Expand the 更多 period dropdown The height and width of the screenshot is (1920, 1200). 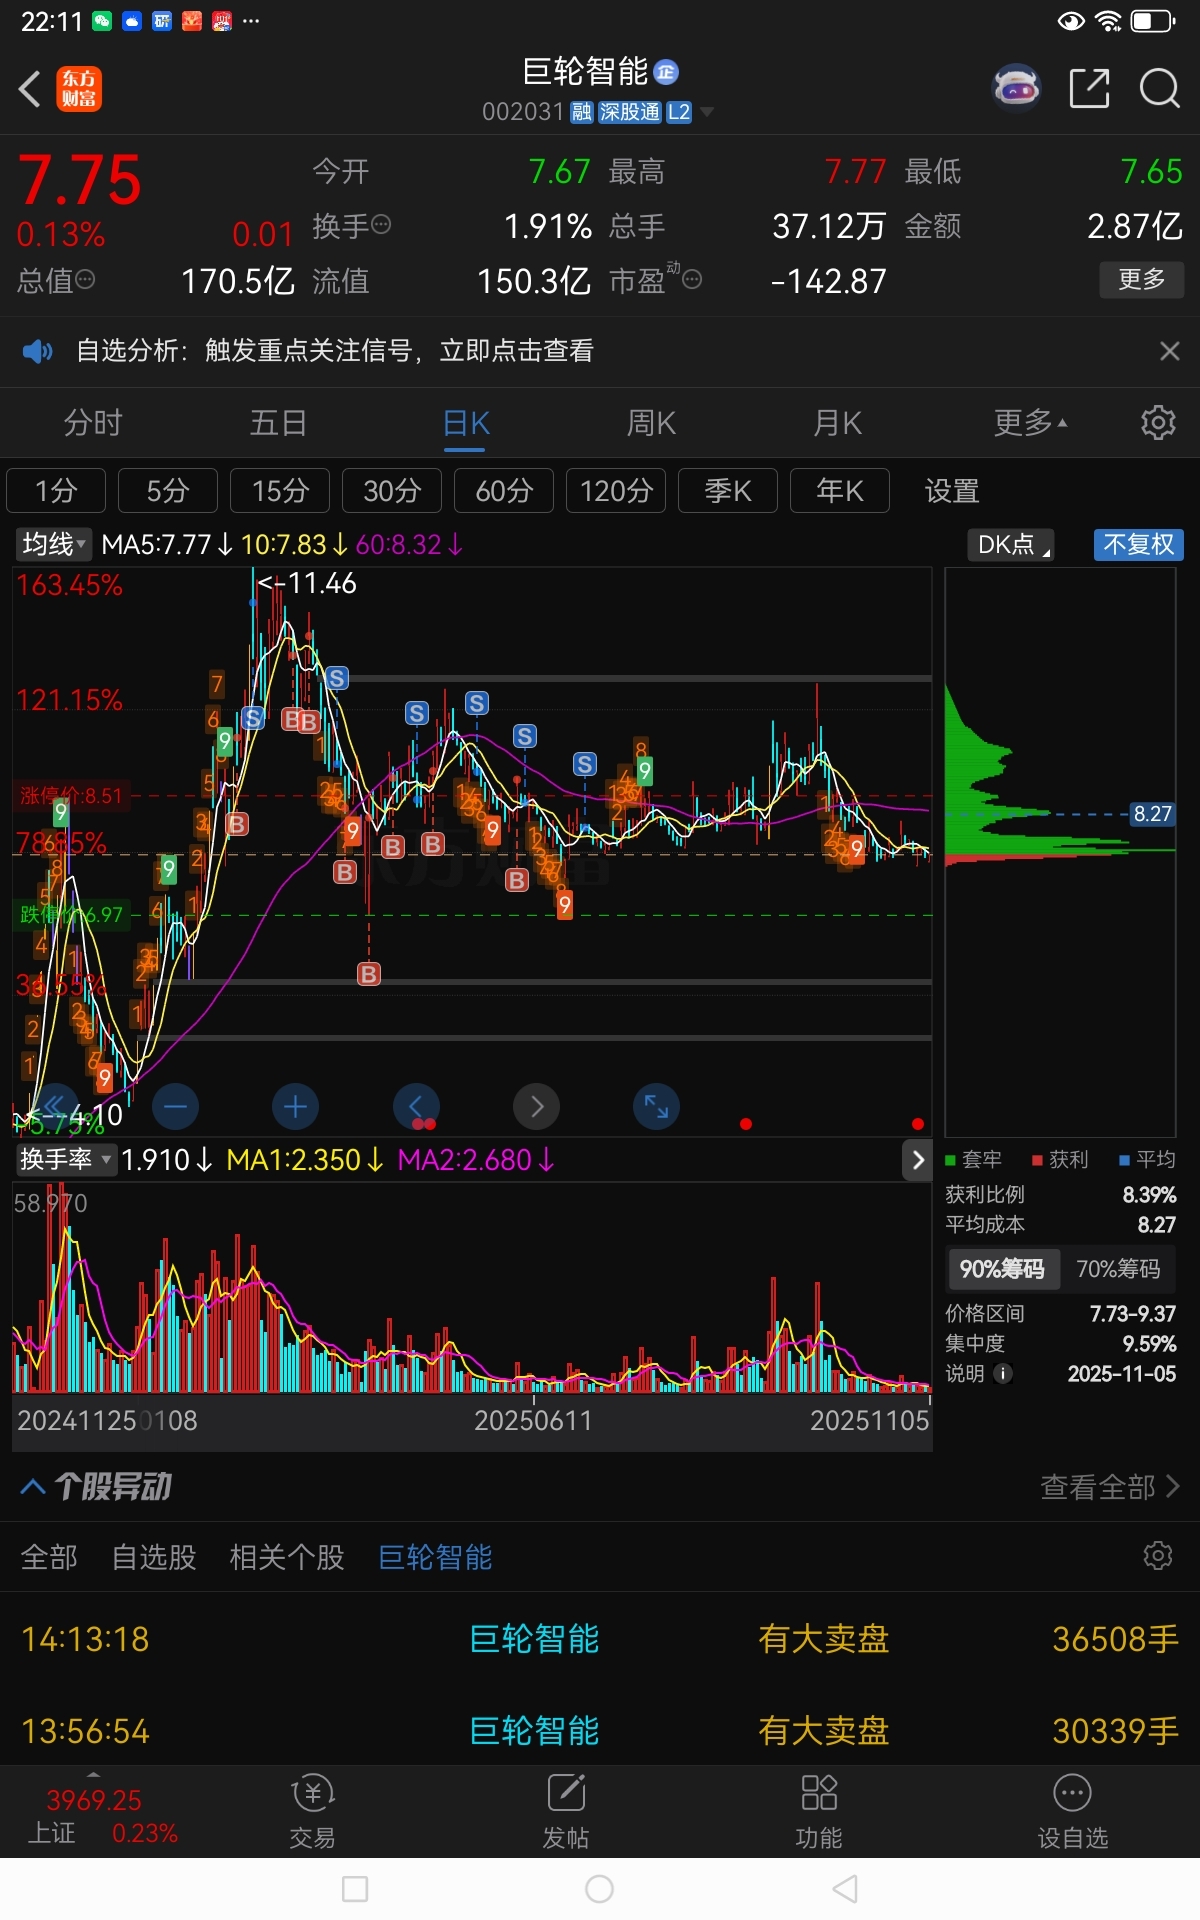pos(1030,422)
